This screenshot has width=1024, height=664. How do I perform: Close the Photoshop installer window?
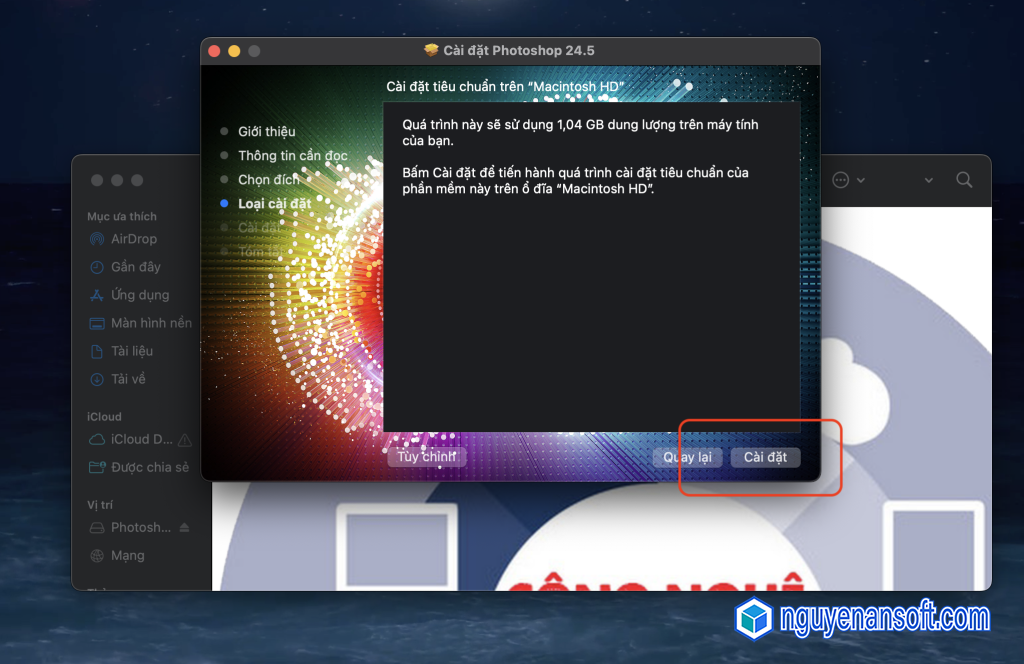click(x=214, y=51)
